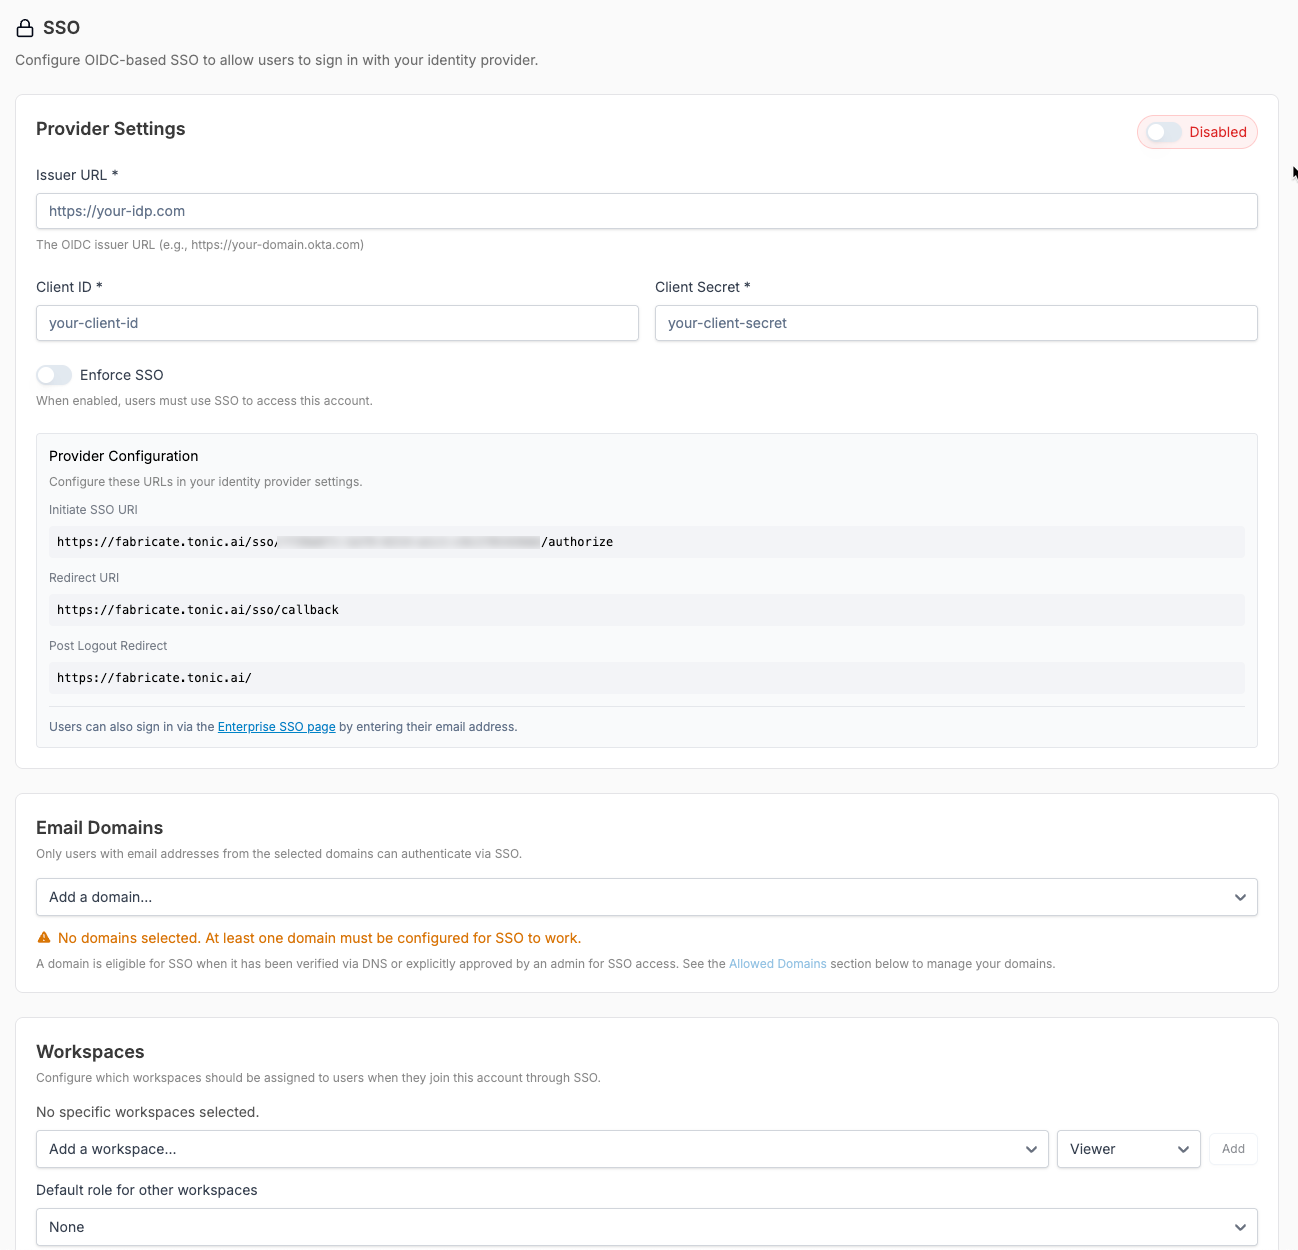Click the Provider Settings heading
1298x1250 pixels.
tap(111, 129)
